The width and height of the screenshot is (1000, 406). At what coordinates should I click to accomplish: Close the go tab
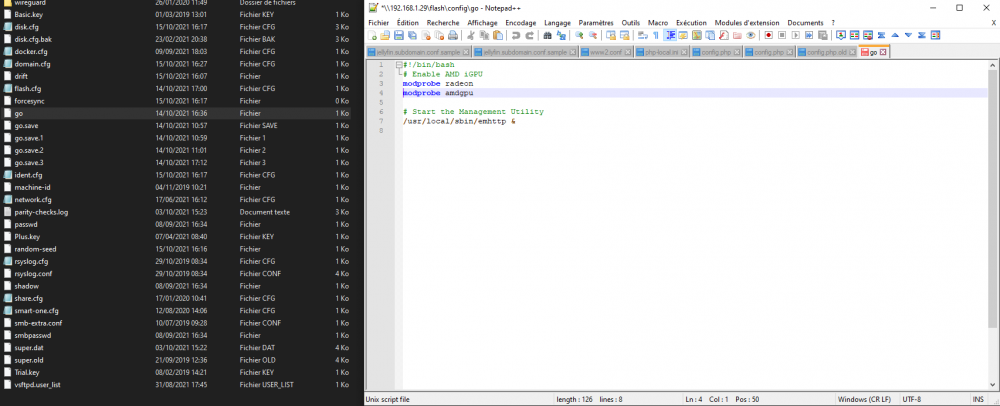point(883,52)
